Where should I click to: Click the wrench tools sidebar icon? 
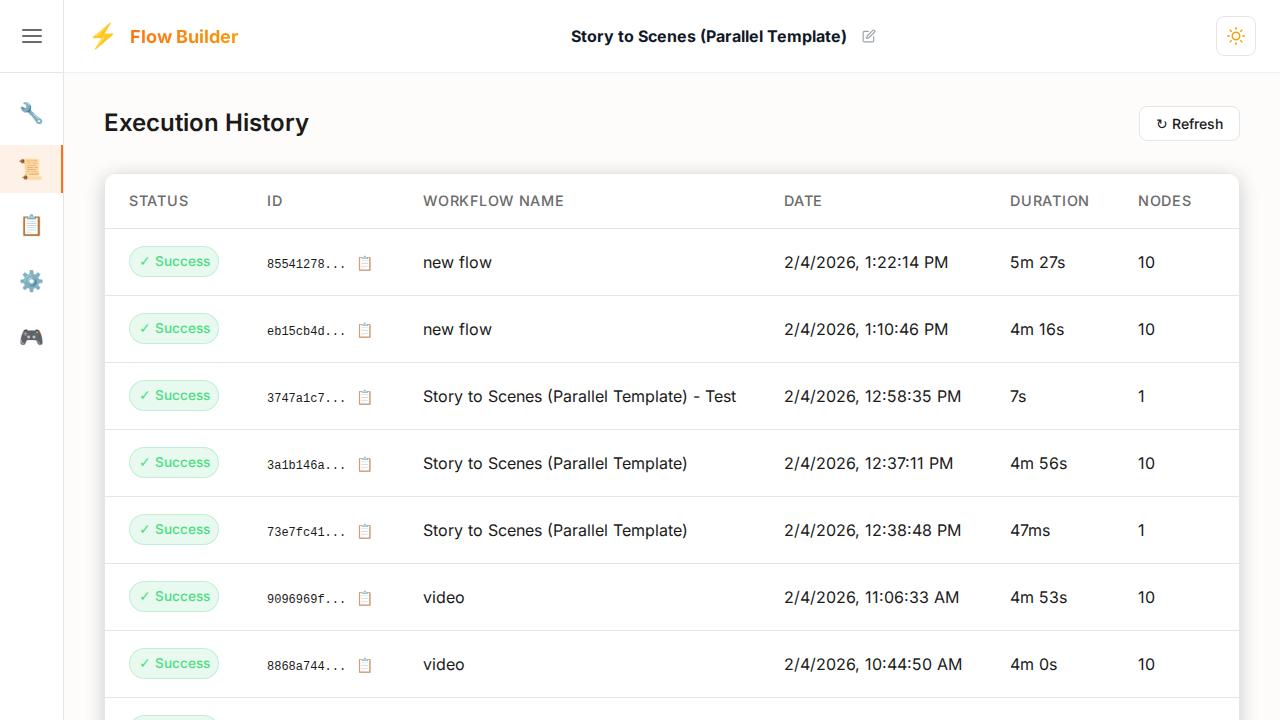(x=32, y=113)
